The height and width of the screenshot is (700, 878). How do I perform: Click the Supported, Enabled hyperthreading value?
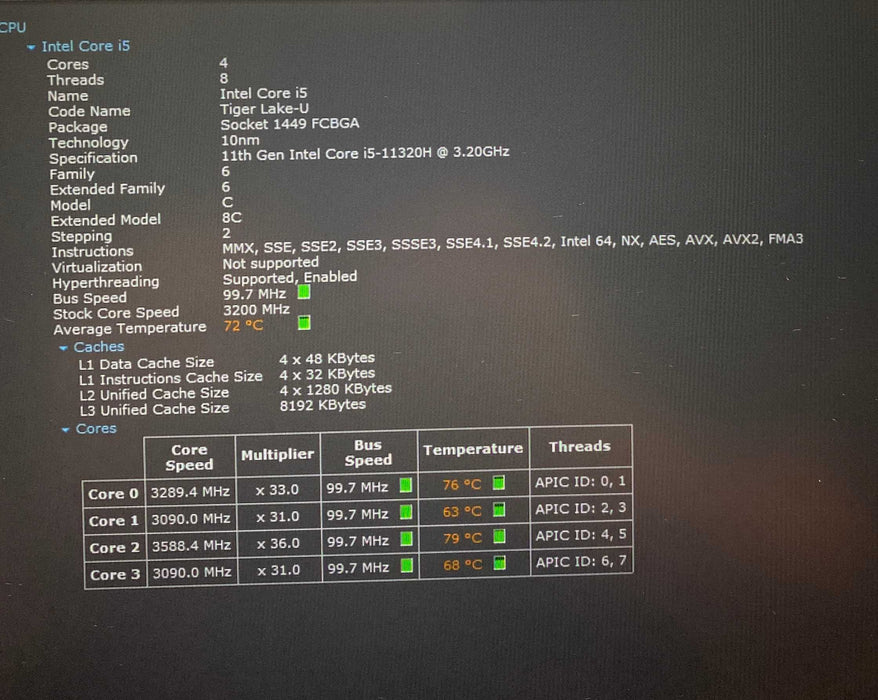[290, 278]
